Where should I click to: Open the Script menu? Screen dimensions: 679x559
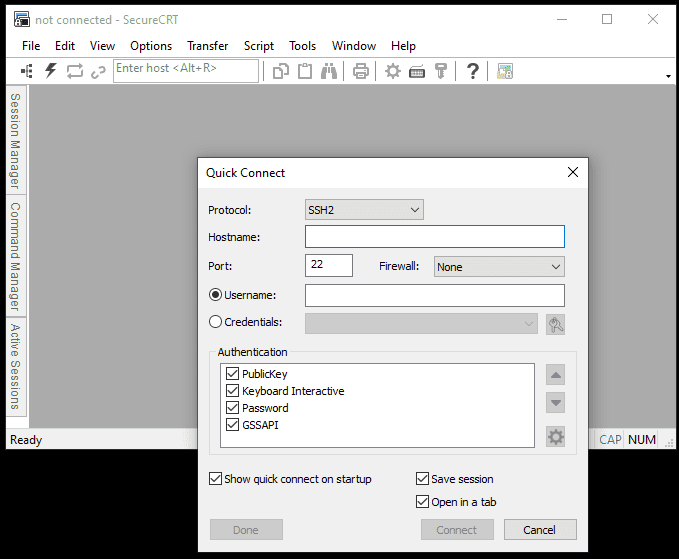(x=259, y=46)
